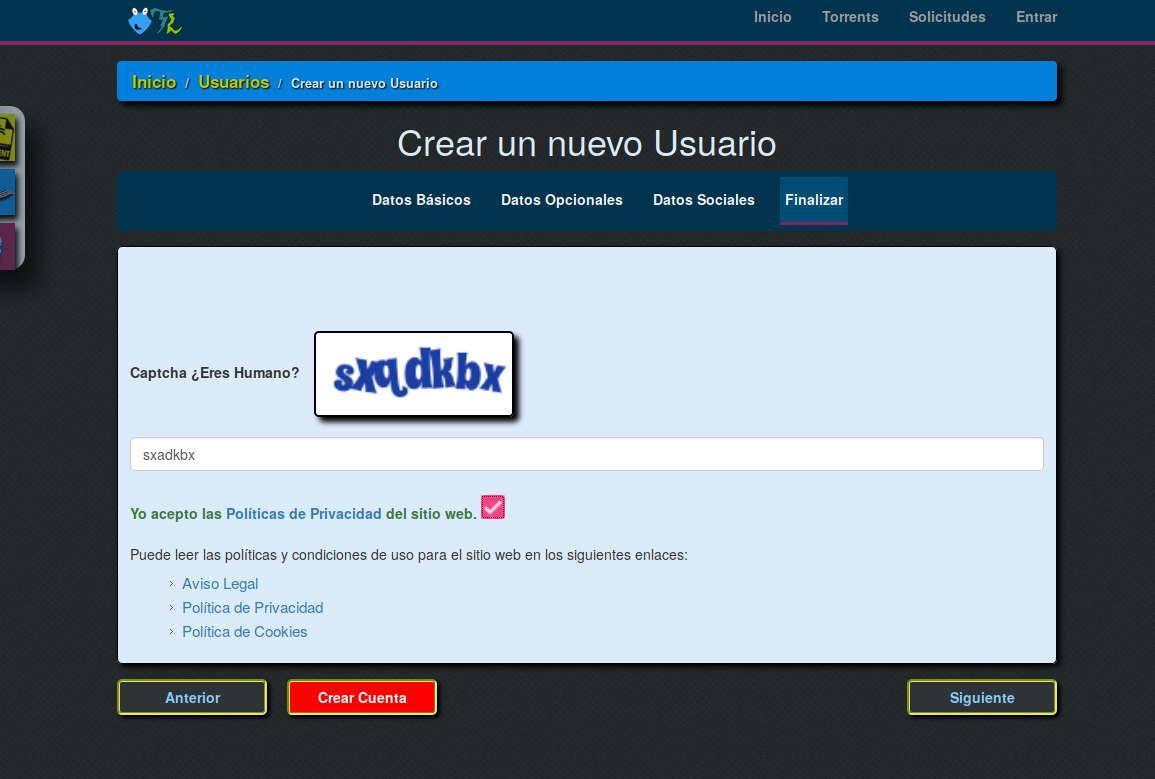This screenshot has height=779, width=1155.
Task: Switch to the Datos Básicos tab
Action: click(421, 200)
